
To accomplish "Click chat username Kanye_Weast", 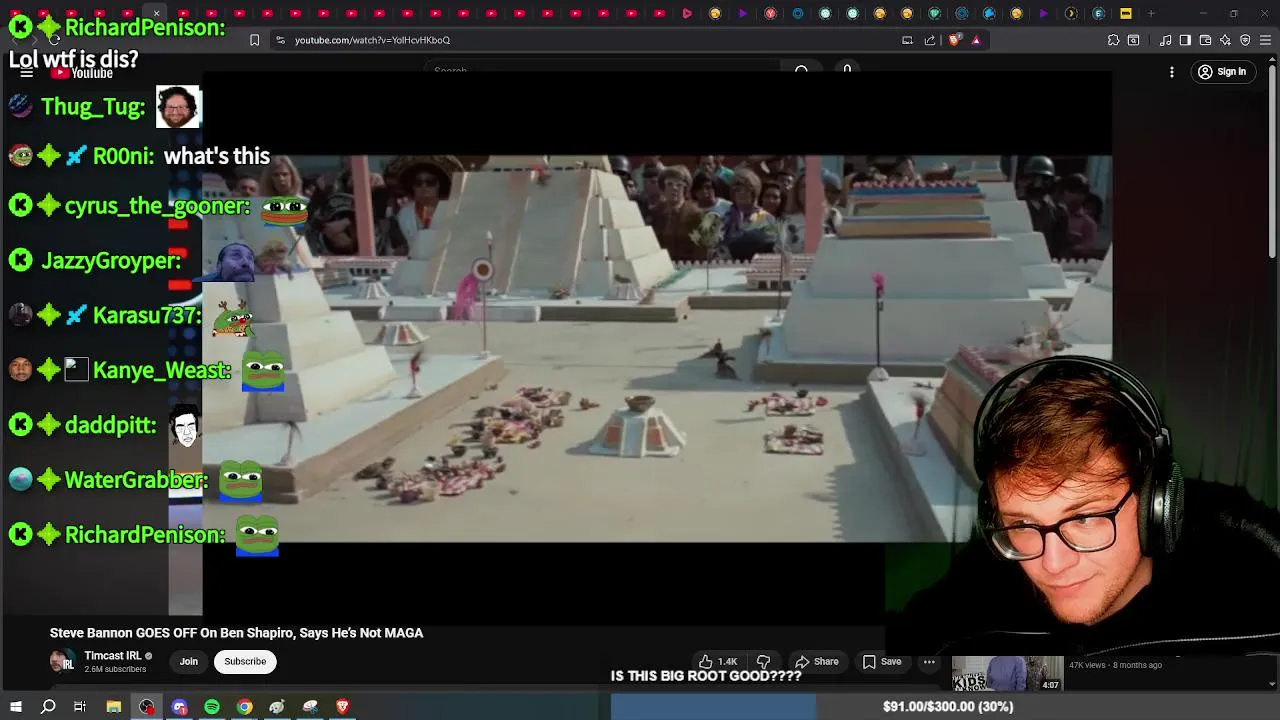I will tap(162, 371).
